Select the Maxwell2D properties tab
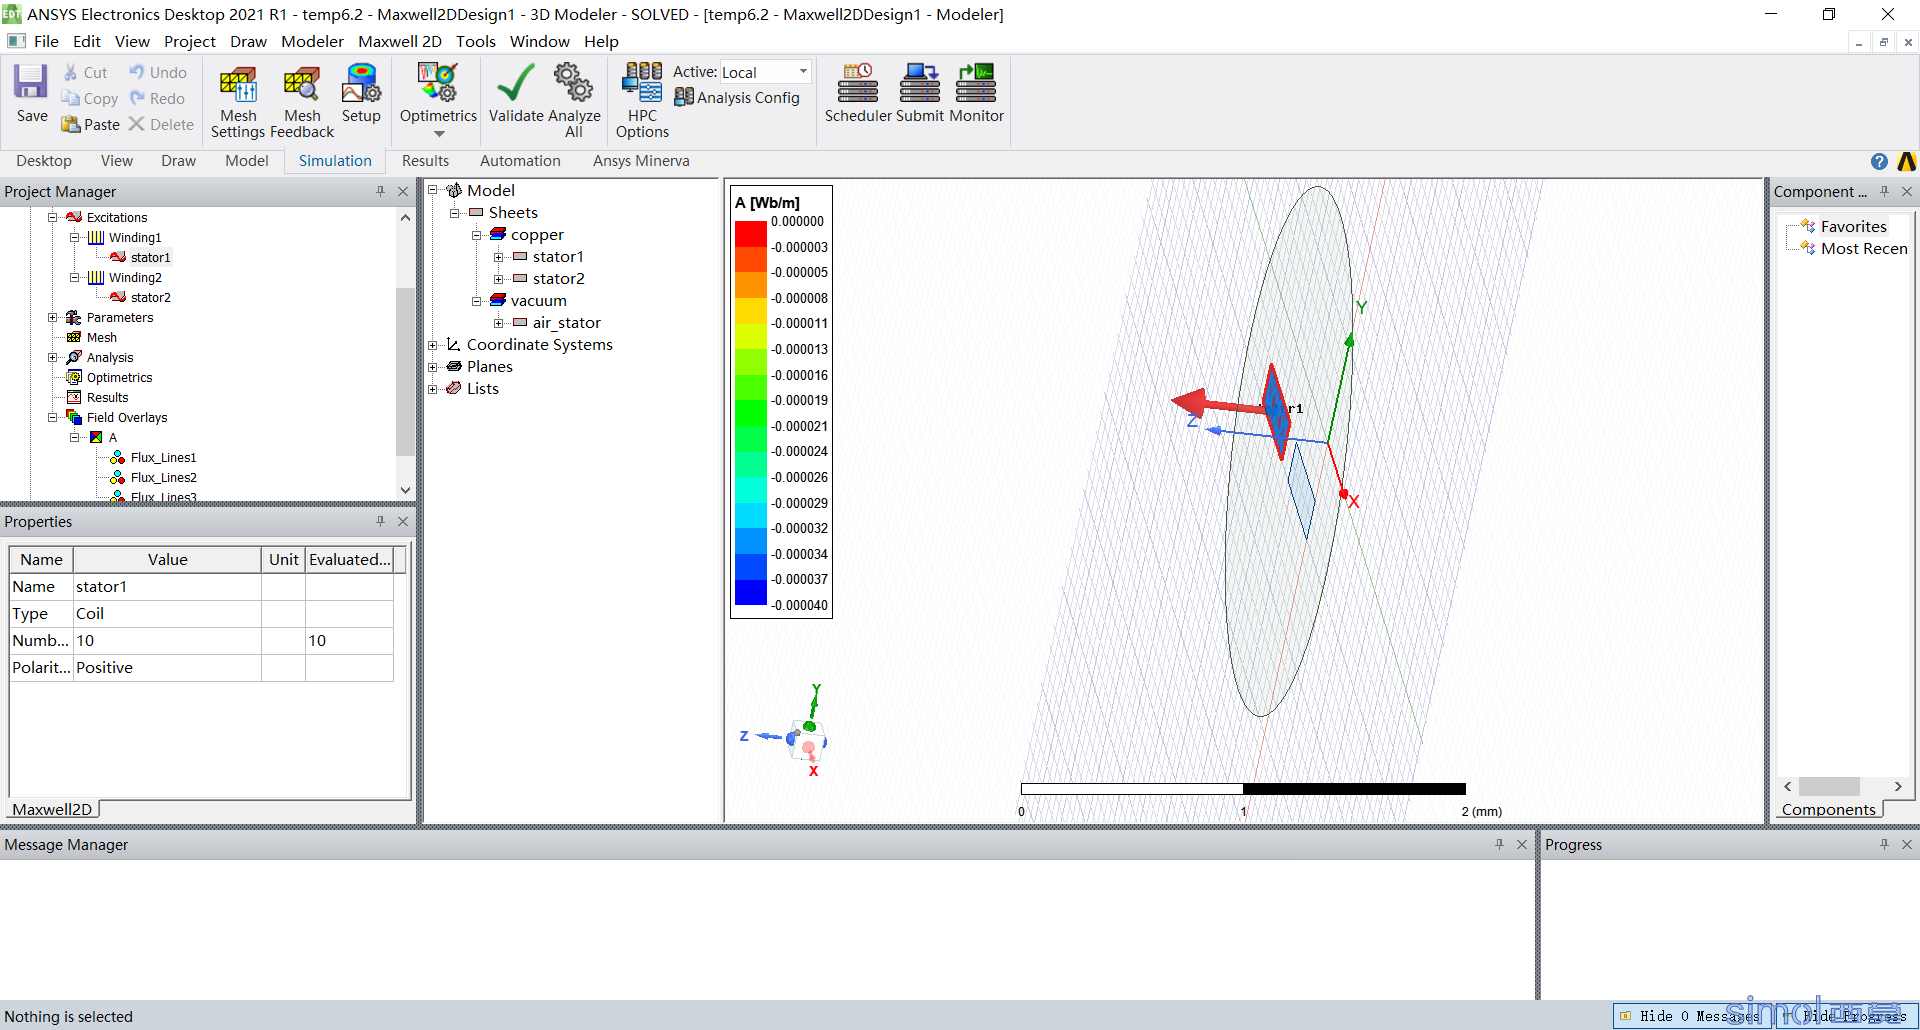 (52, 809)
